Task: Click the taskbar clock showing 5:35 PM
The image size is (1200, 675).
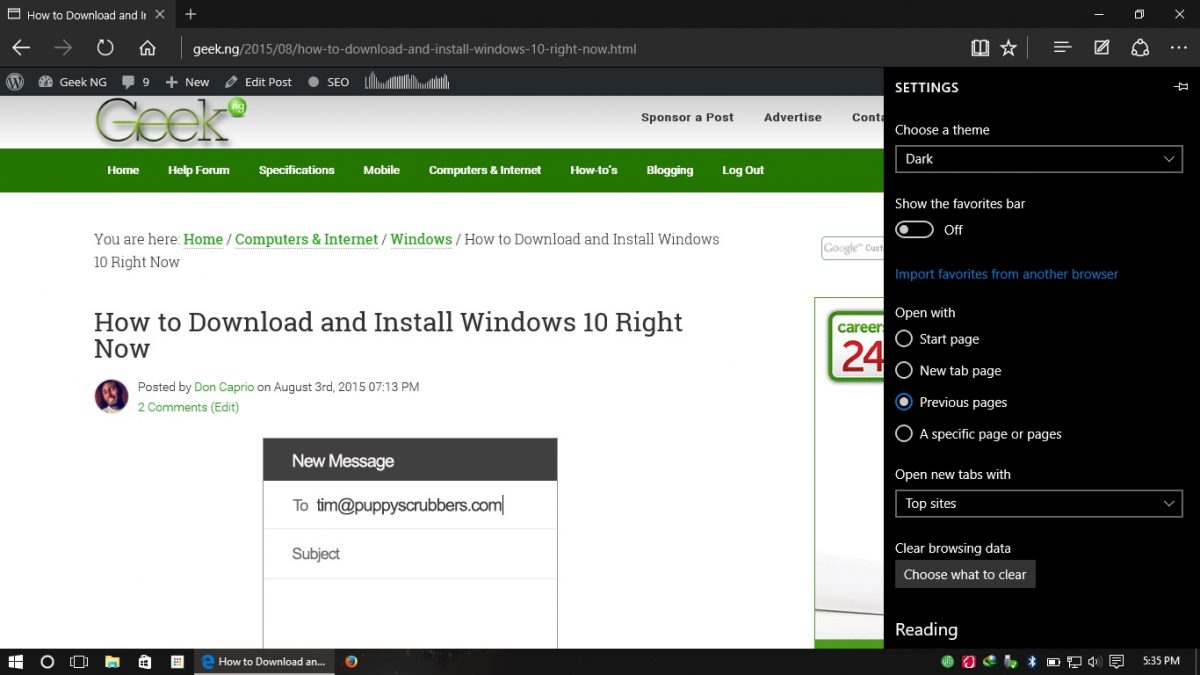Action: click(1161, 661)
